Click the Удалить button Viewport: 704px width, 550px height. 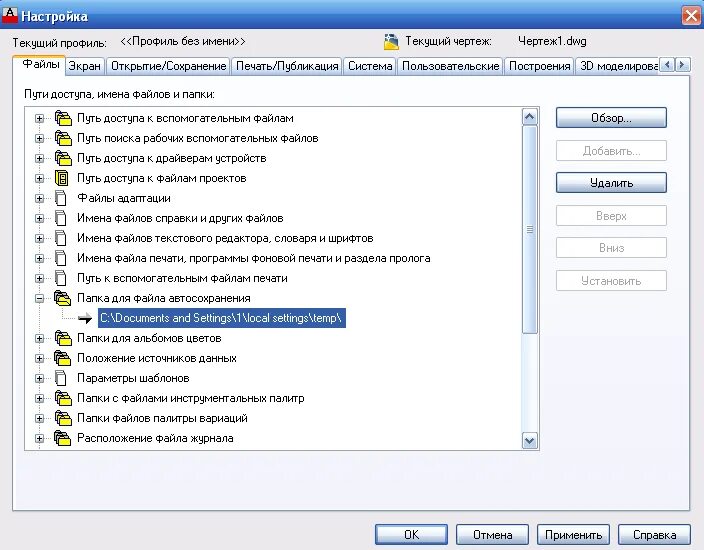611,183
